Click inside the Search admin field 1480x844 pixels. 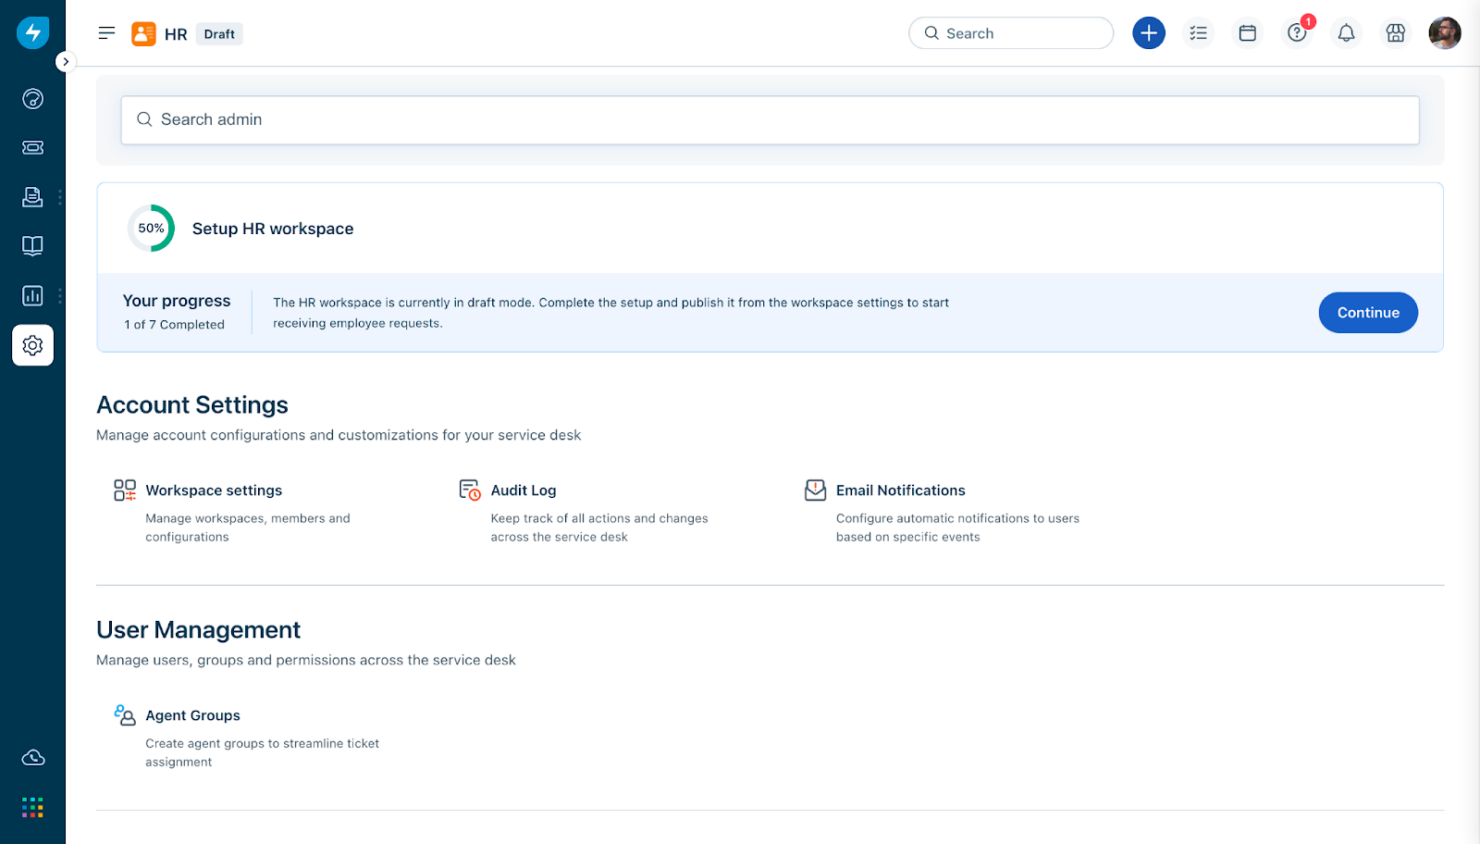(770, 119)
